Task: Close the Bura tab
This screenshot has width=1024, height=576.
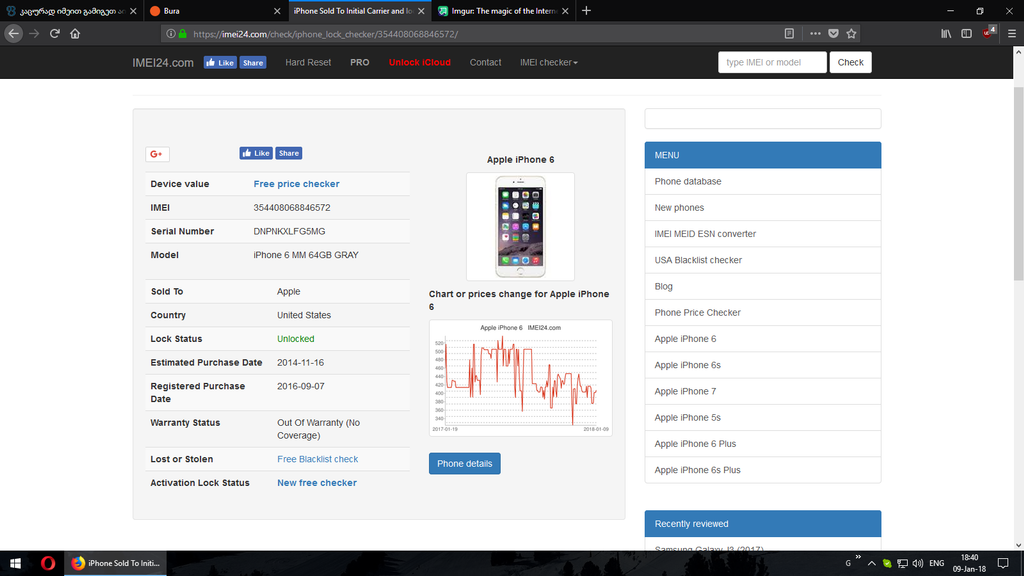Action: pyautogui.click(x=277, y=11)
